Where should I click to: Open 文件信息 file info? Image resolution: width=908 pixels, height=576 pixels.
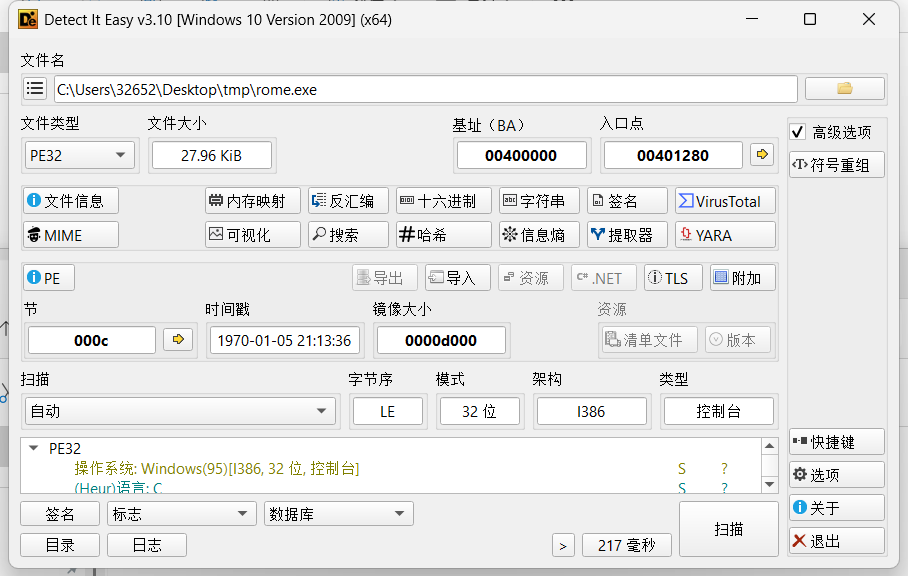point(71,201)
